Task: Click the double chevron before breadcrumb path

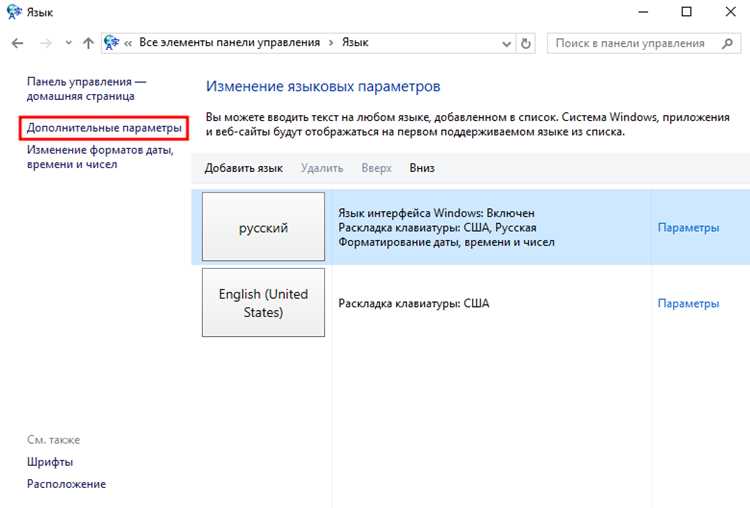Action: [x=128, y=44]
